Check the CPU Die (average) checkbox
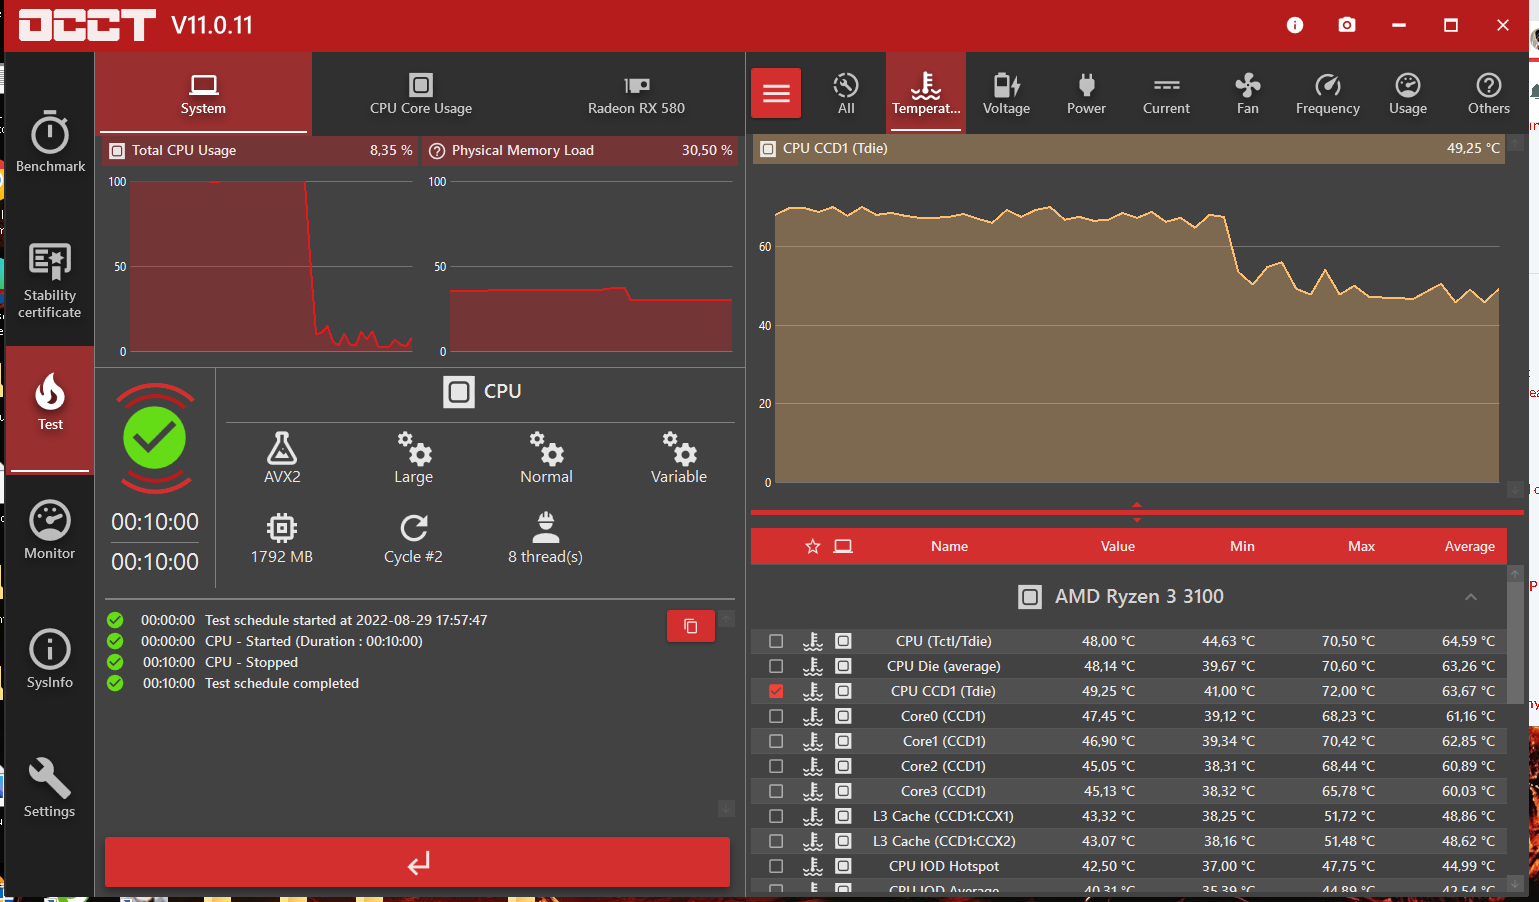1539x902 pixels. tap(776, 666)
